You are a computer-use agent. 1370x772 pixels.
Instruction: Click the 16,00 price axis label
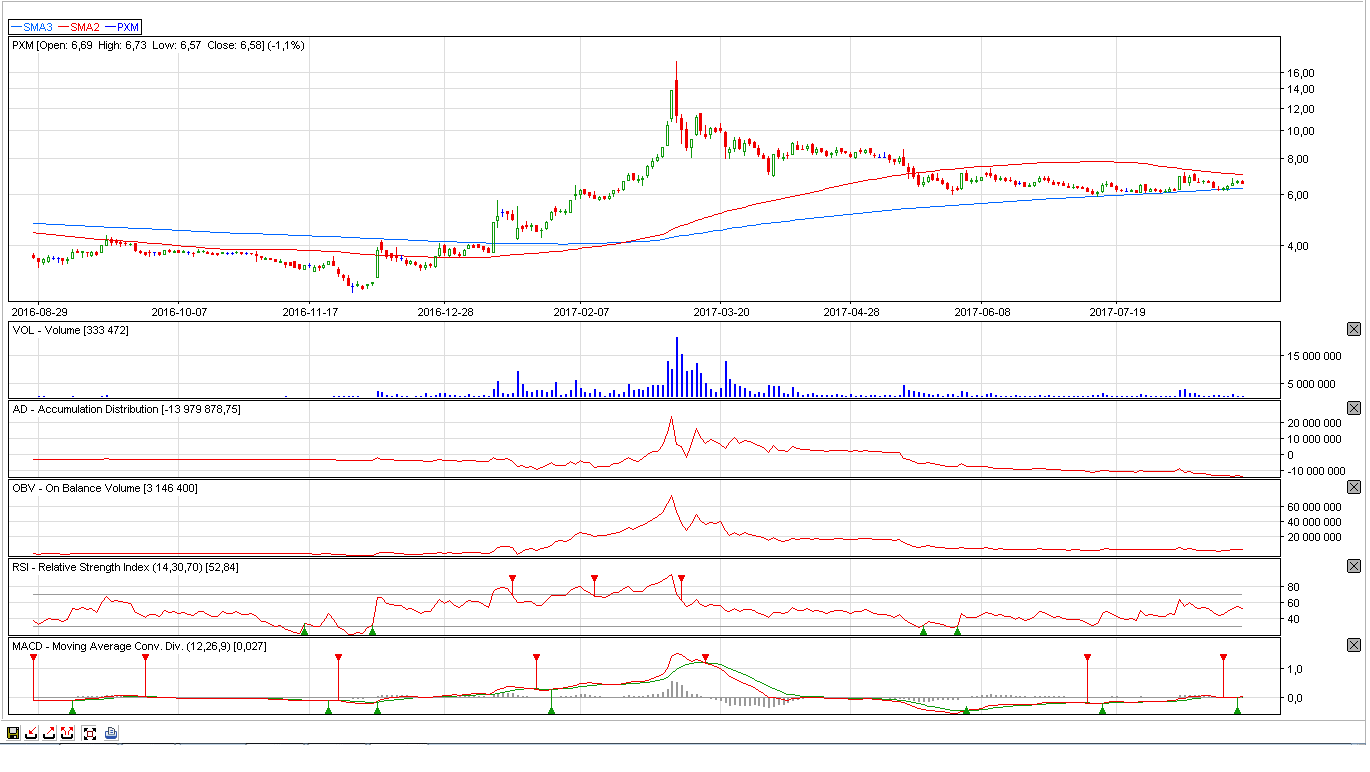(1301, 73)
